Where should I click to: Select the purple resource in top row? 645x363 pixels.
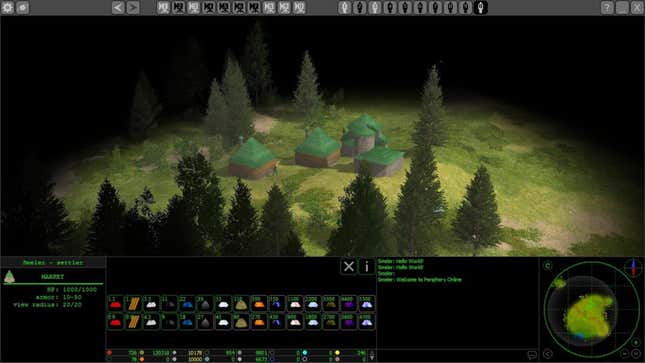tap(348, 304)
